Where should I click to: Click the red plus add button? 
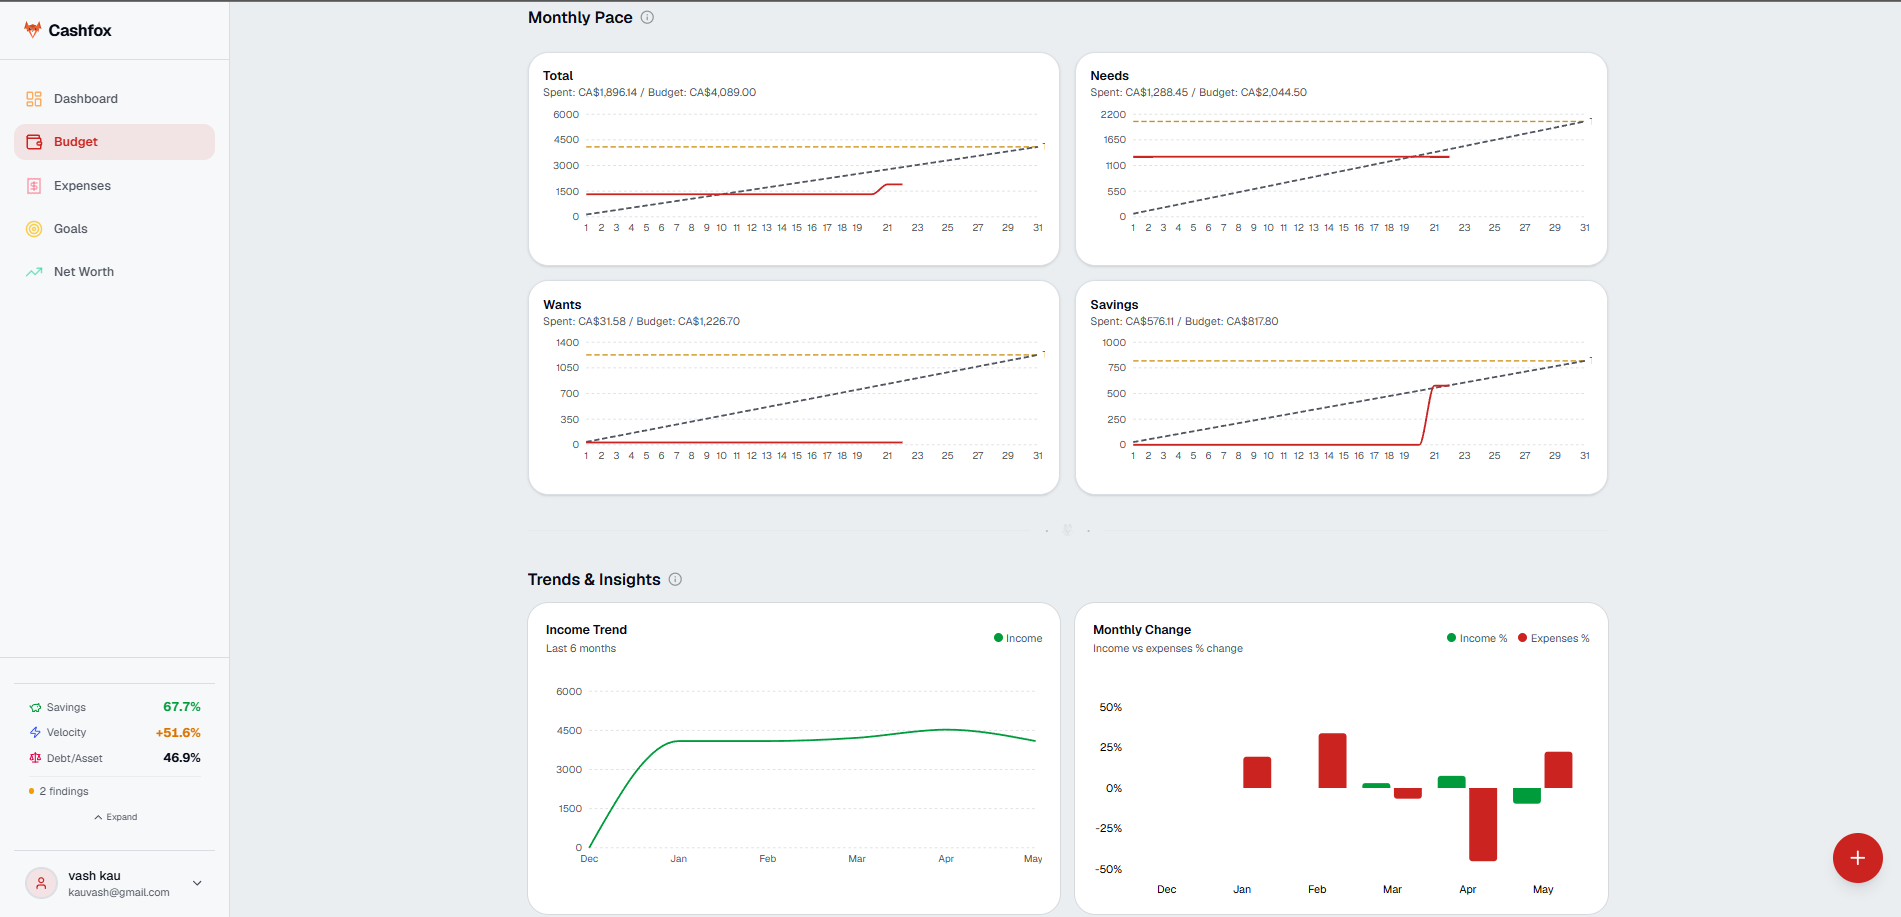1857,858
